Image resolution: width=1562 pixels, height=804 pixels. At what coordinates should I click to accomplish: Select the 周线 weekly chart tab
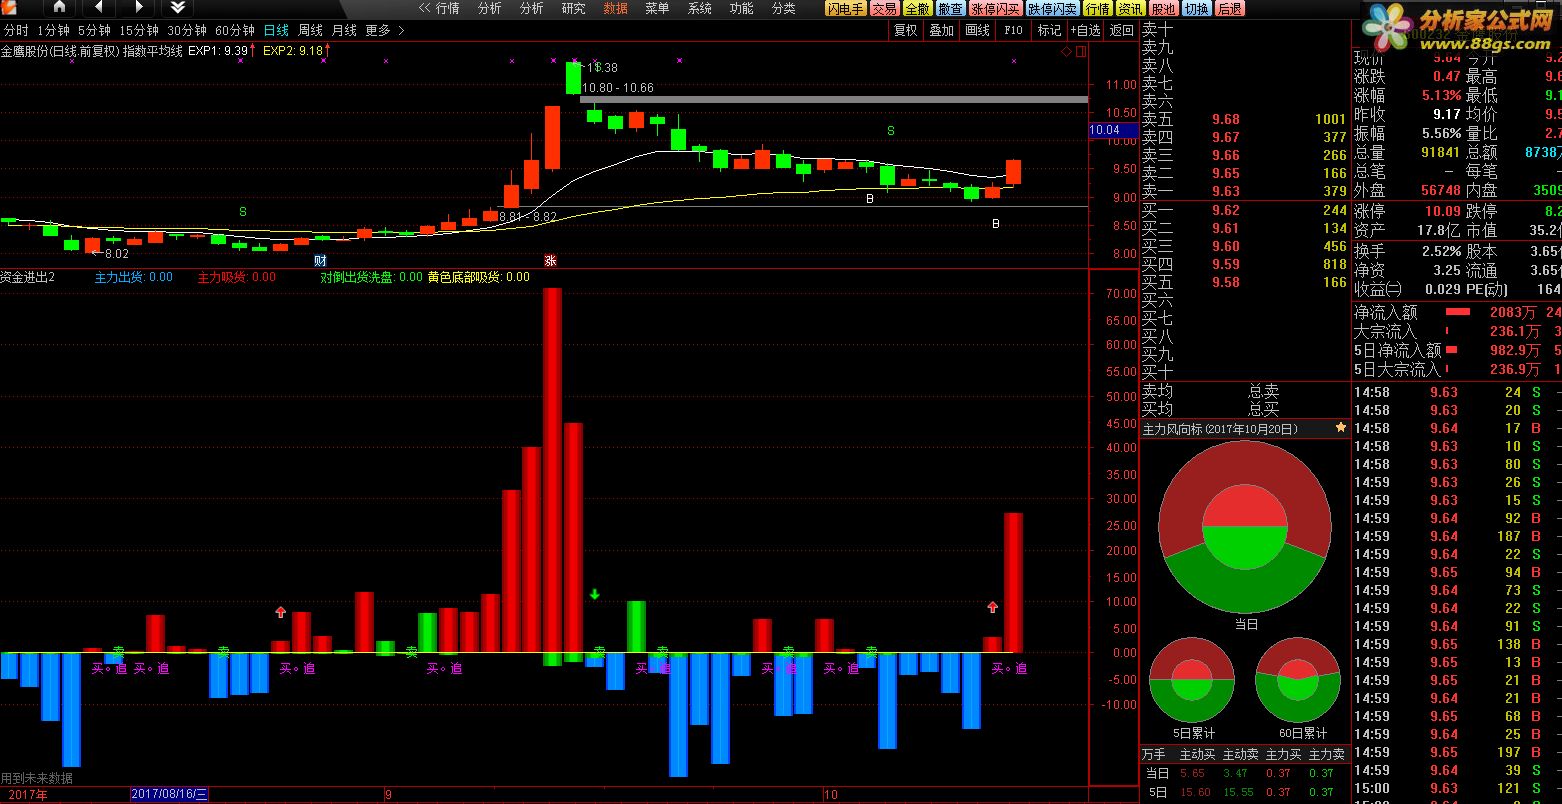(x=310, y=31)
